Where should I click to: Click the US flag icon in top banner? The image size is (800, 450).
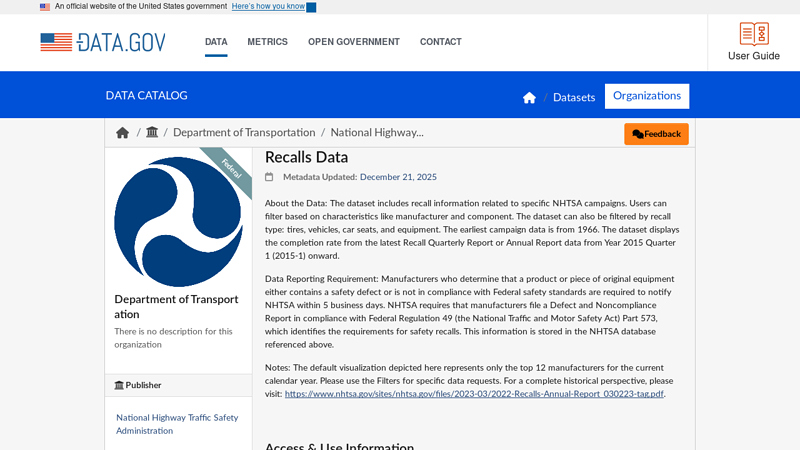[45, 7]
